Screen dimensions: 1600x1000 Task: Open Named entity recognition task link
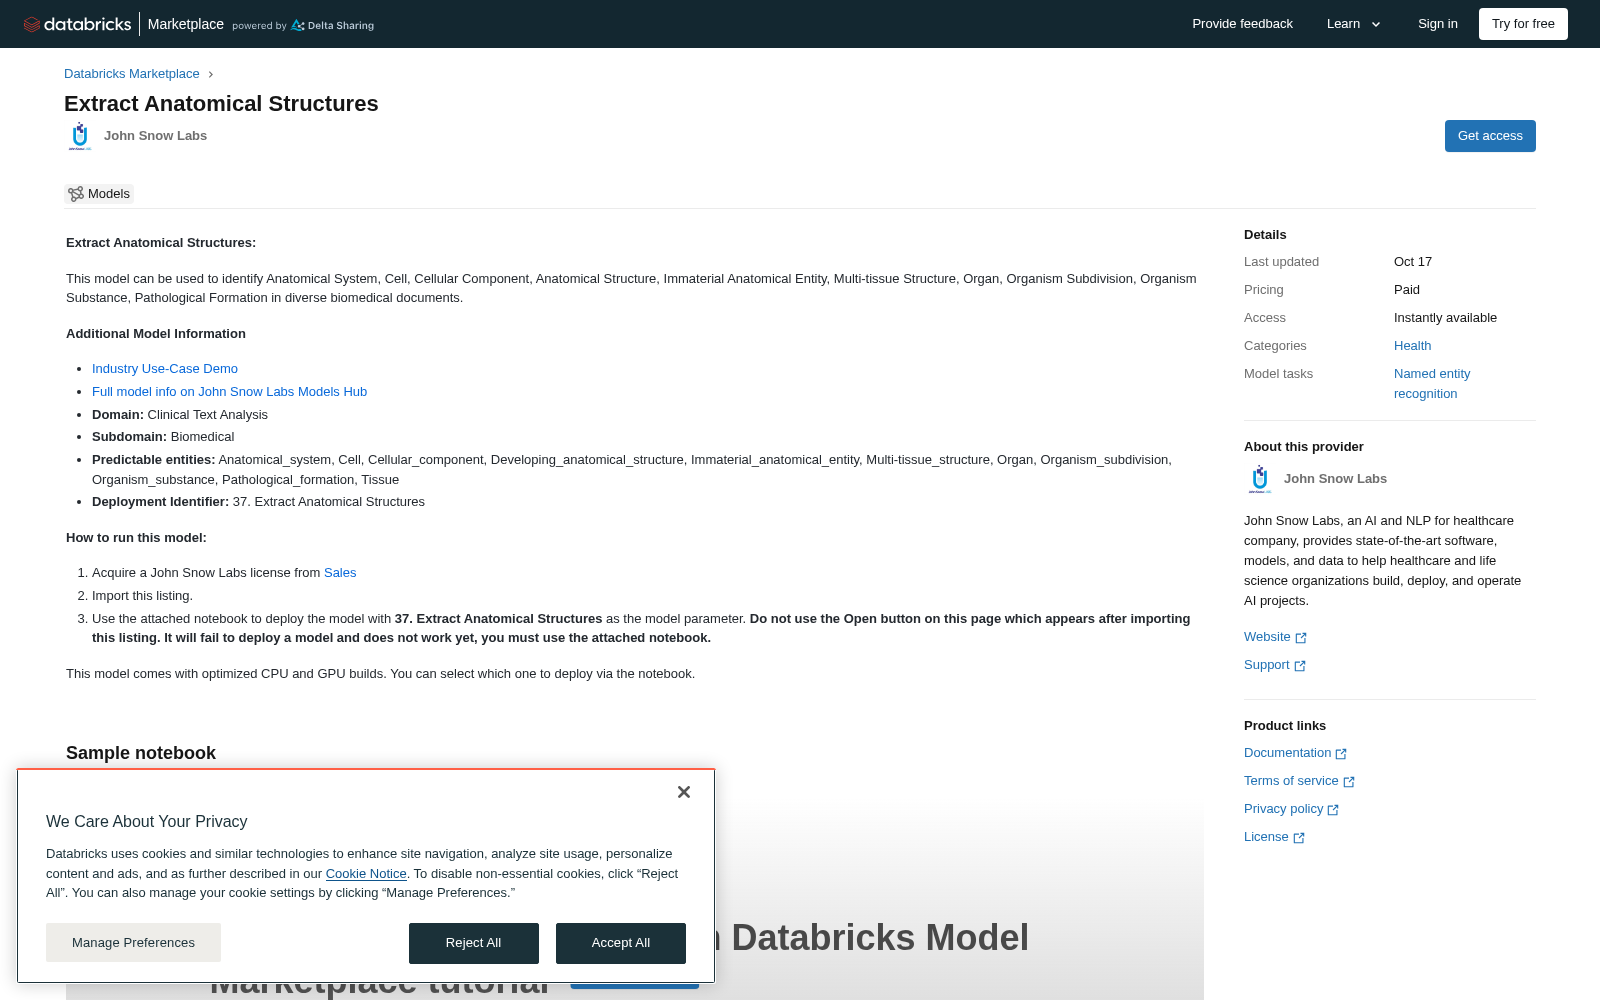[1432, 384]
